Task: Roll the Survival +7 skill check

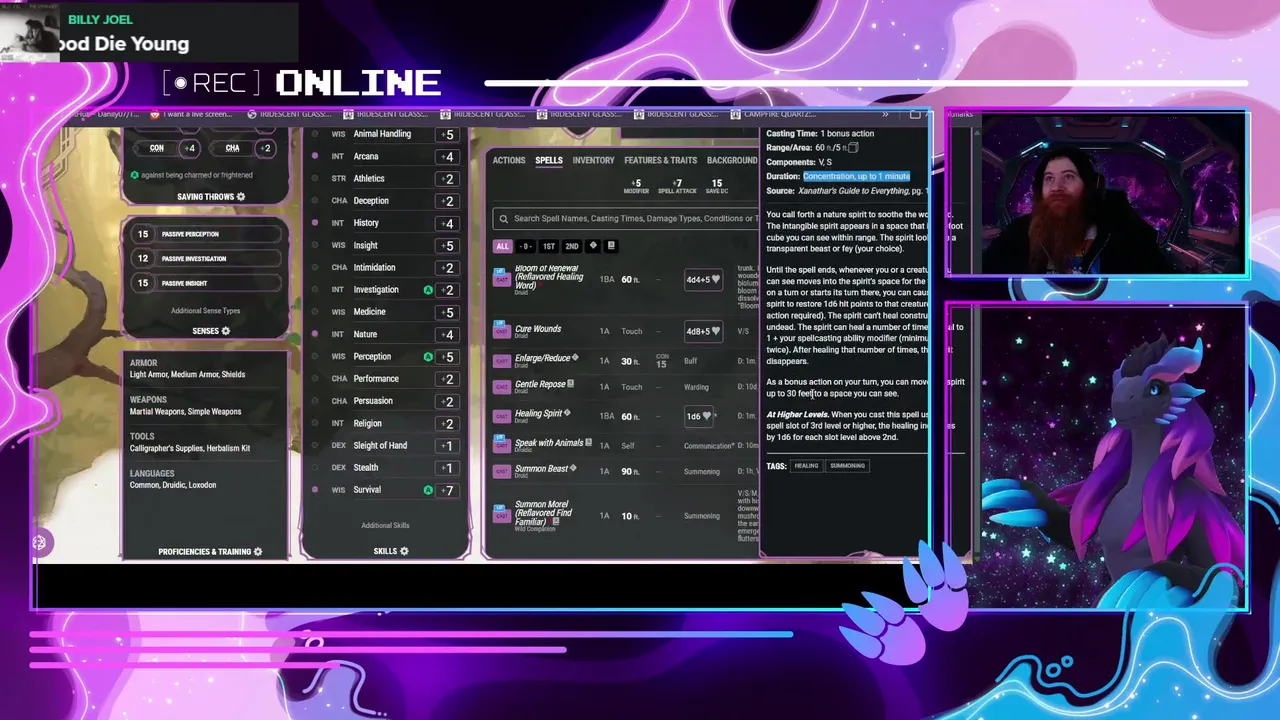Action: (x=448, y=490)
